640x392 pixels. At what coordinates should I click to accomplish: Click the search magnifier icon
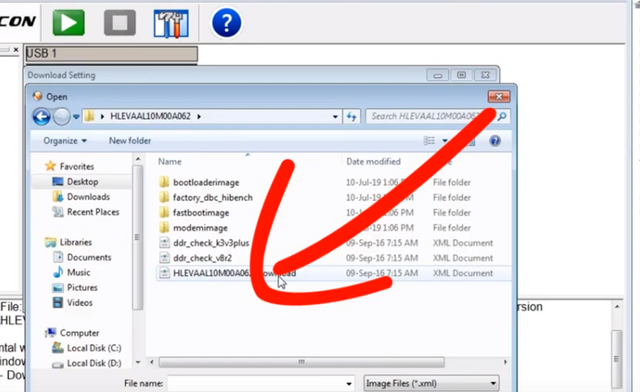click(x=502, y=116)
